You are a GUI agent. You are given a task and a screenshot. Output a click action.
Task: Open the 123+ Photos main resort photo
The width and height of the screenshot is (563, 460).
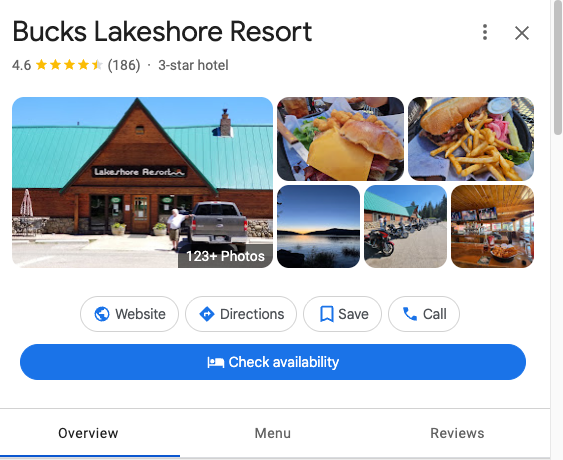[x=142, y=182]
